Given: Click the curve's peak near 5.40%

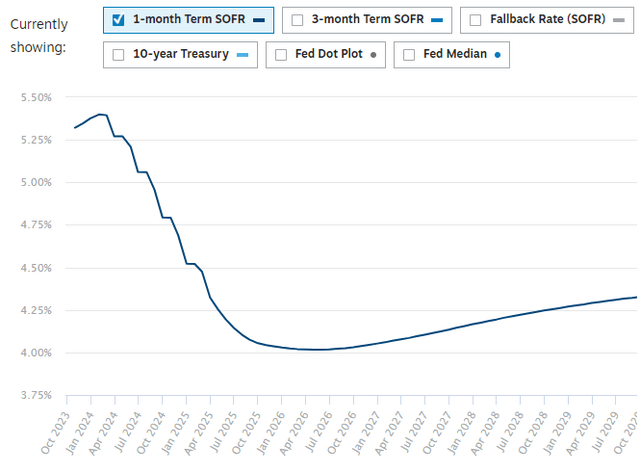Looking at the screenshot, I should [x=100, y=114].
